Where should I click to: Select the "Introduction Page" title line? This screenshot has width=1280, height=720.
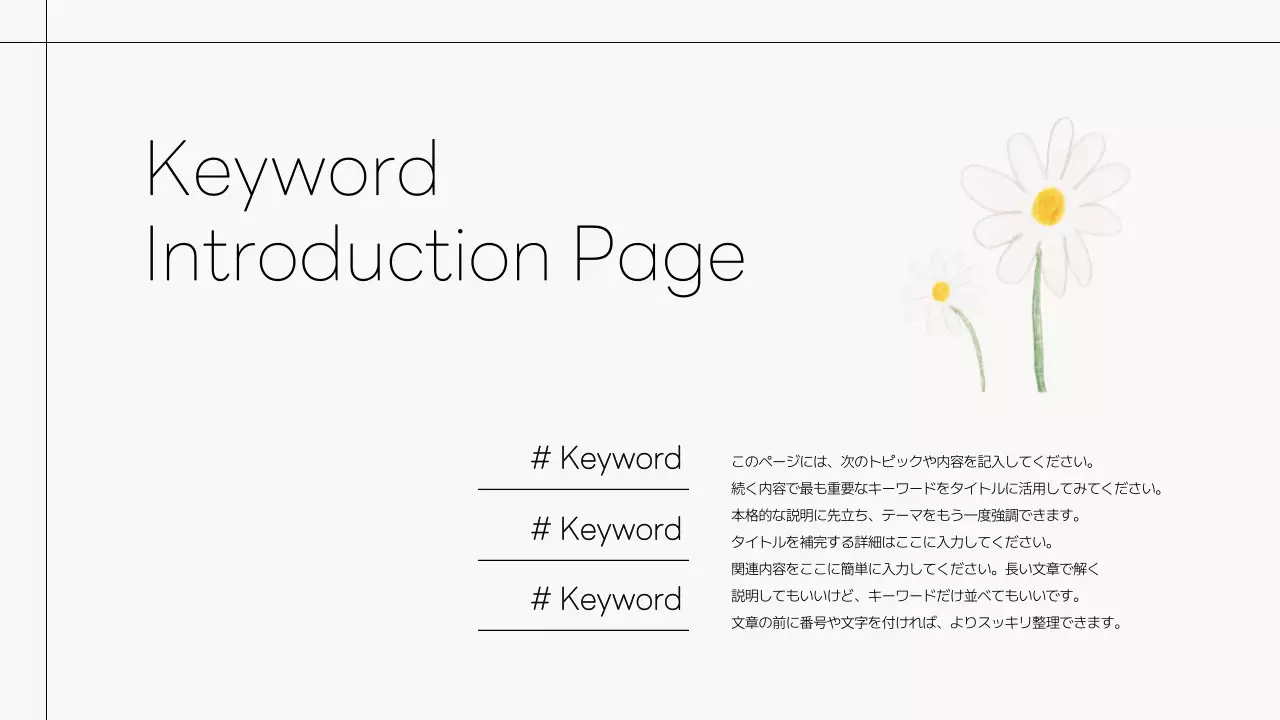pyautogui.click(x=445, y=257)
